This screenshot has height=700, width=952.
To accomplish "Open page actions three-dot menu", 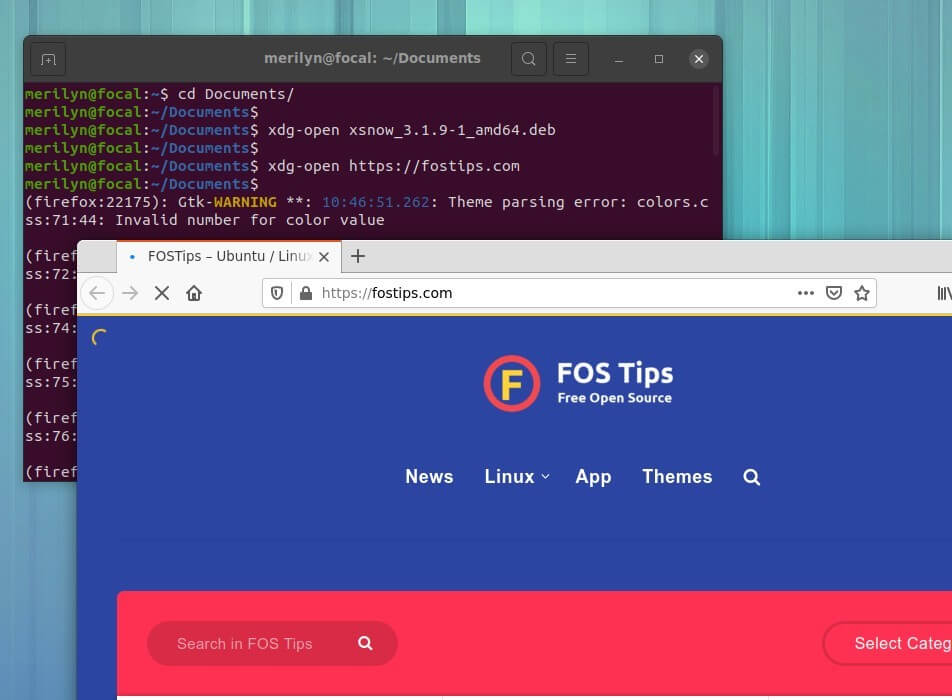I will tap(806, 293).
